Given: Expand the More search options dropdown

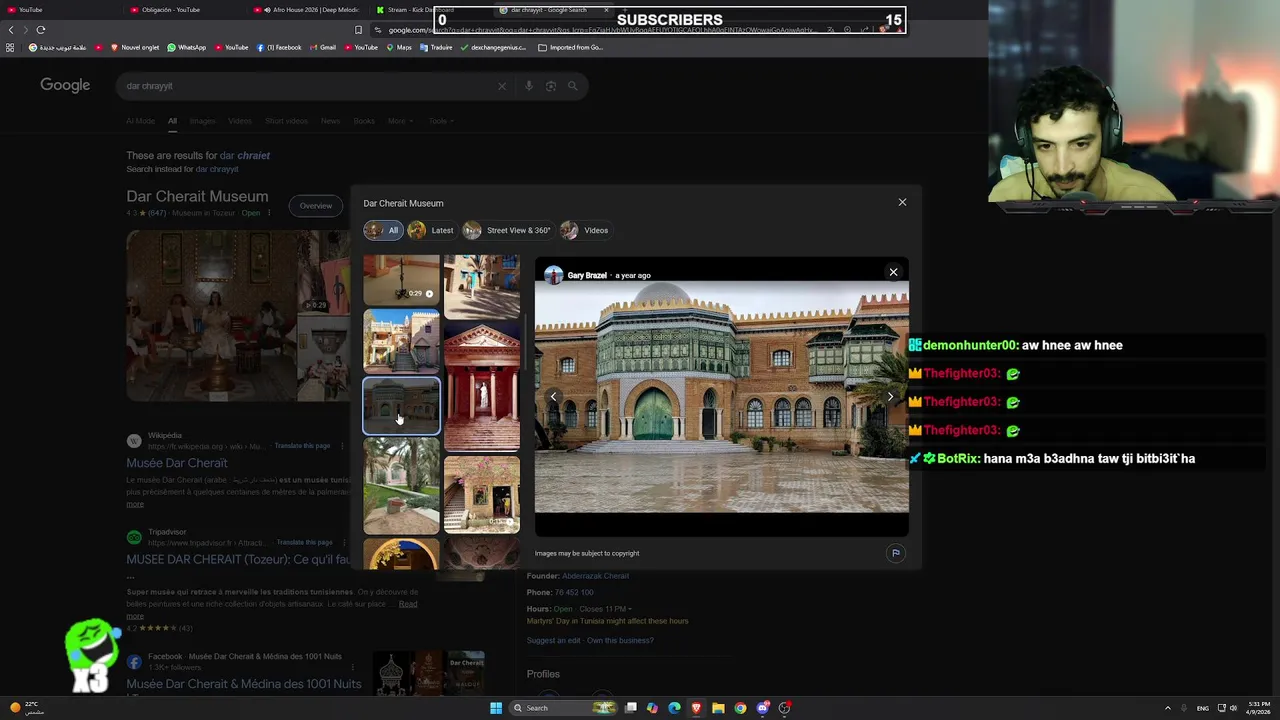Looking at the screenshot, I should (400, 121).
